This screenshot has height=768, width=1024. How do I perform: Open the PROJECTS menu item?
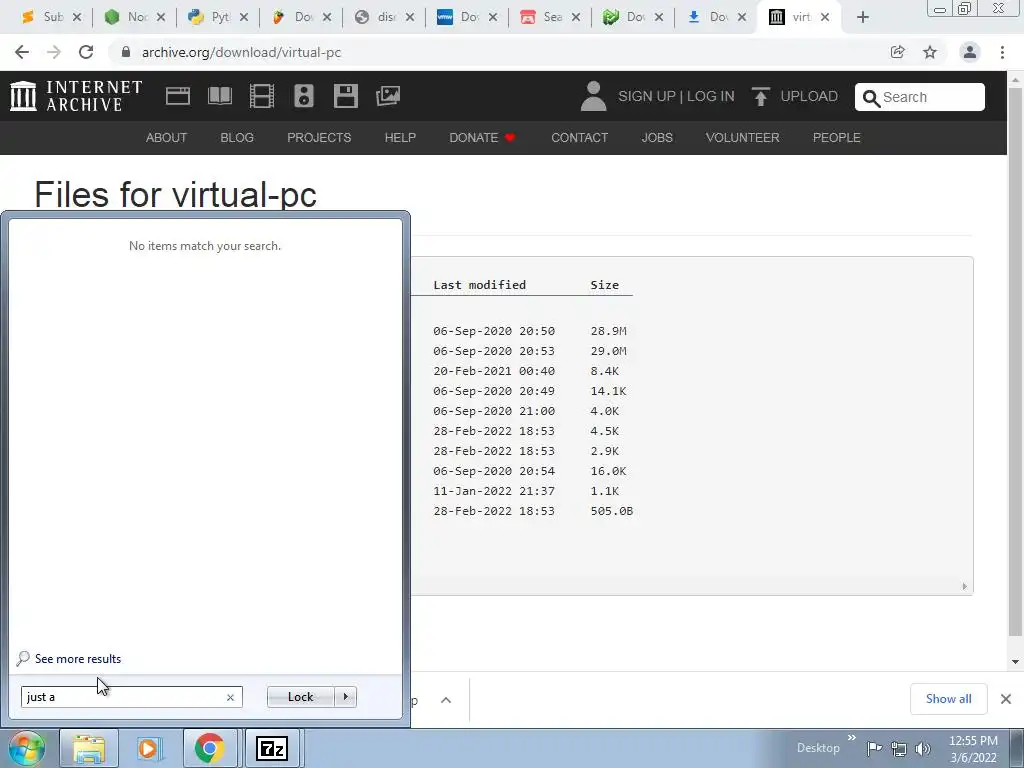coord(319,138)
